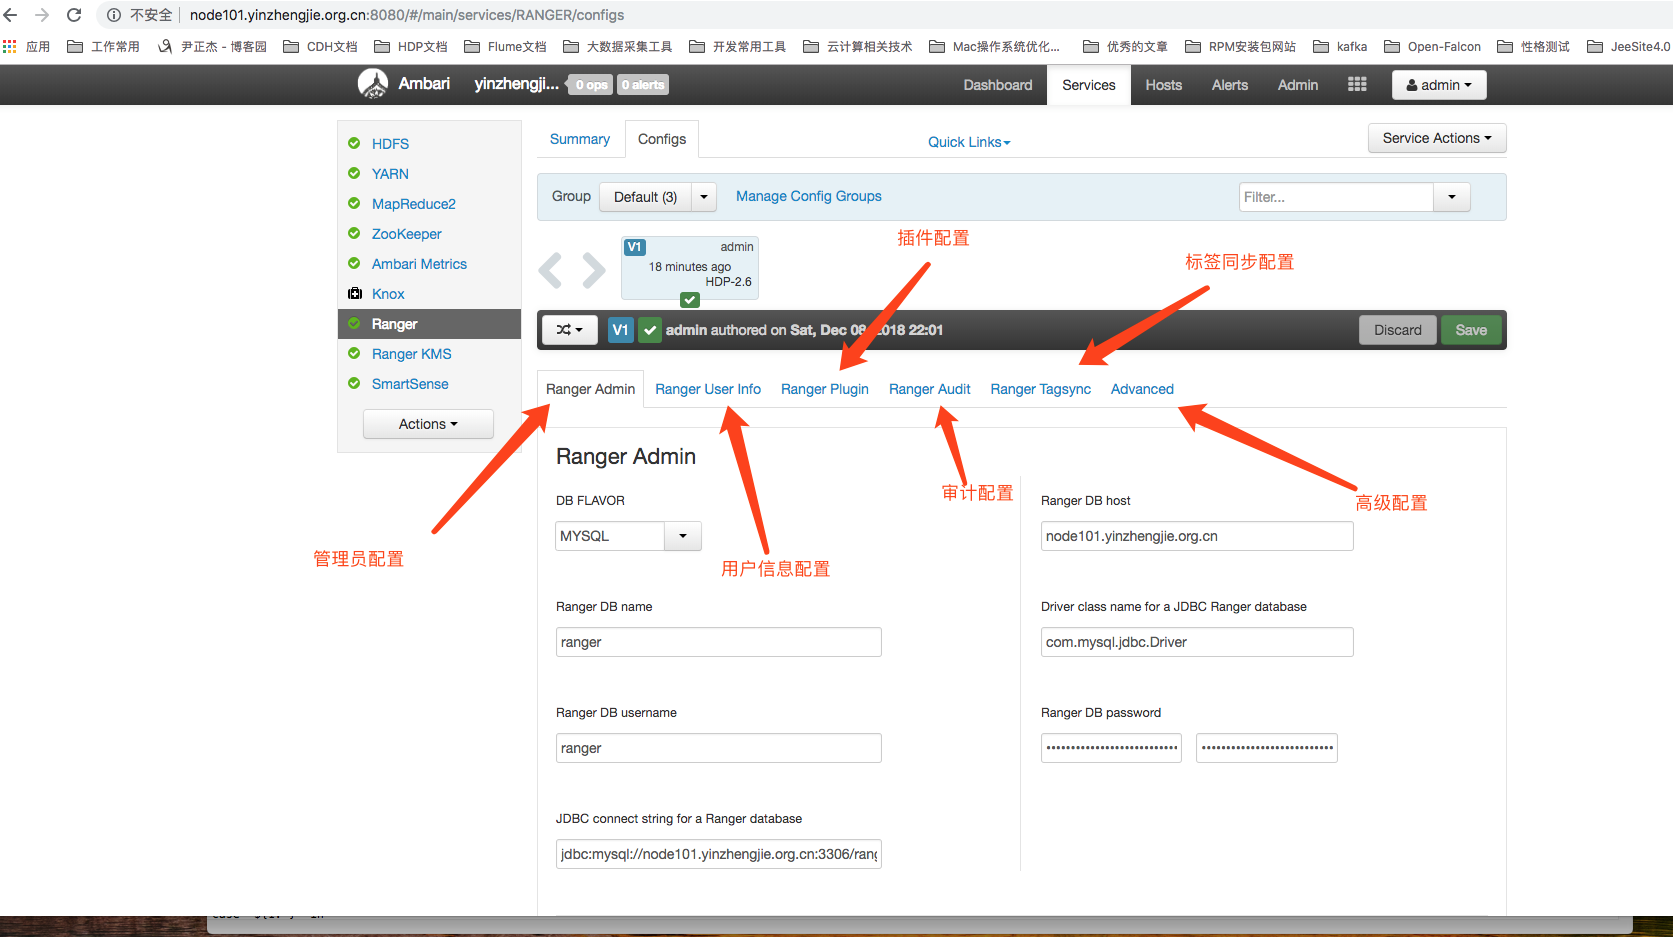Screen dimensions: 1673x937
Task: Open the Default (3) config group dropdown
Action: tap(658, 197)
